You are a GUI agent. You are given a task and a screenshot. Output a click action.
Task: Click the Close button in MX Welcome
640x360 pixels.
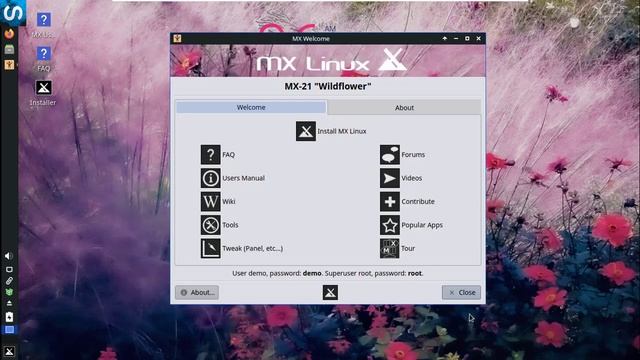461,292
